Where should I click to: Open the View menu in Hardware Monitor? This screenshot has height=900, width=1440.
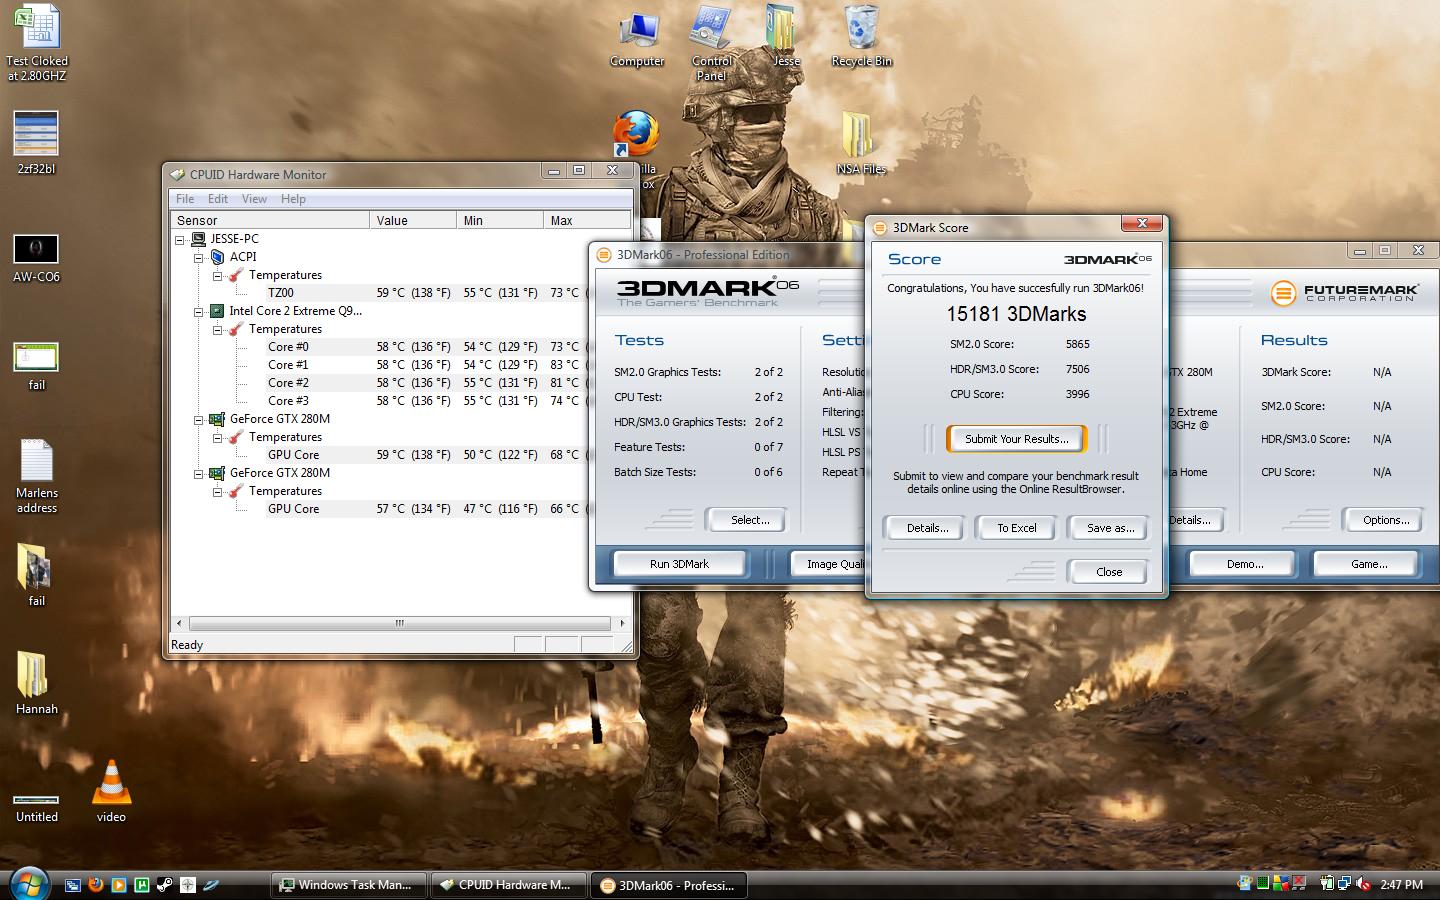coord(254,199)
